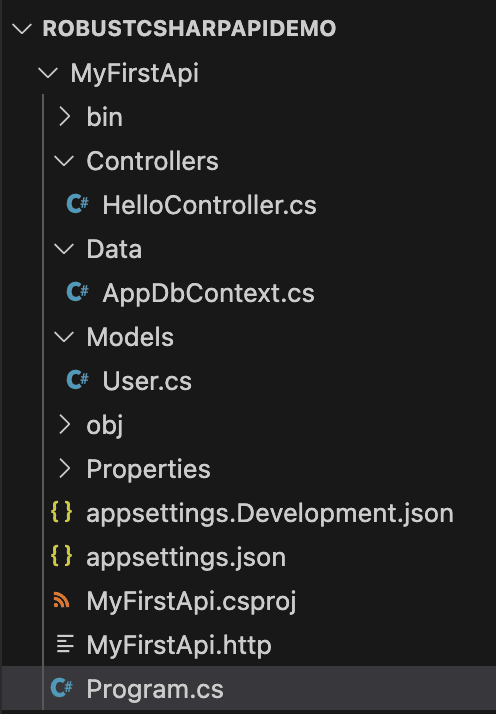Collapse the Controllers folder

(64, 160)
